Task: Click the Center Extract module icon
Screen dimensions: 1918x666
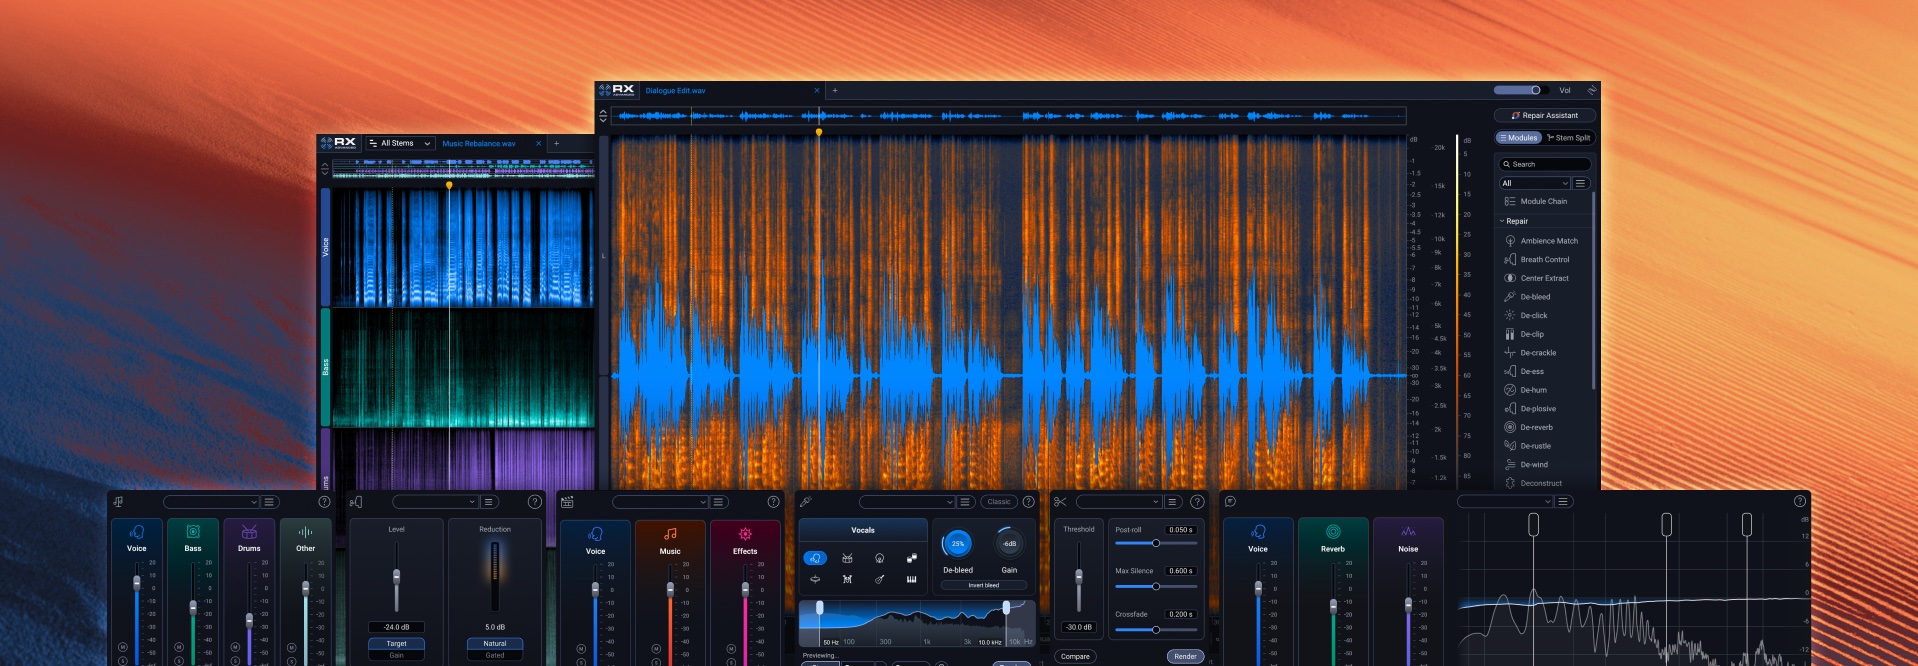Action: 1510,278
